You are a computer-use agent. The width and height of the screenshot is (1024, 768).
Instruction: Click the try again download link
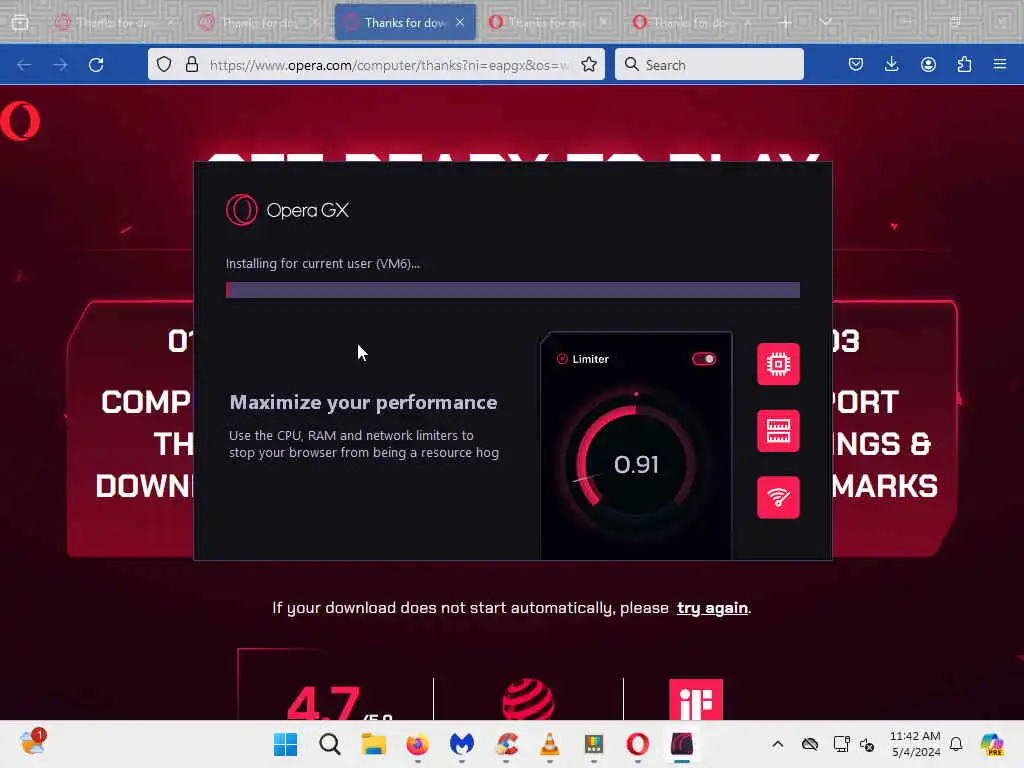click(x=712, y=608)
